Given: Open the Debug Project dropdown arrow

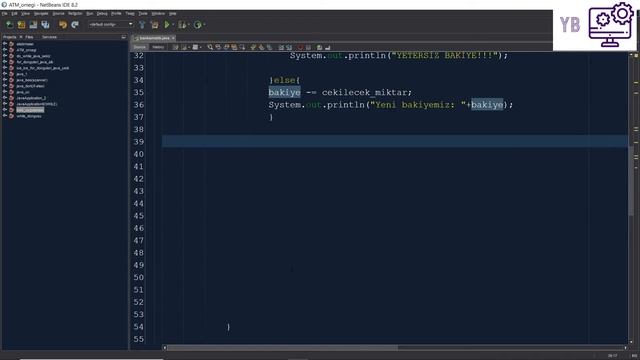Looking at the screenshot, I should tap(188, 25).
